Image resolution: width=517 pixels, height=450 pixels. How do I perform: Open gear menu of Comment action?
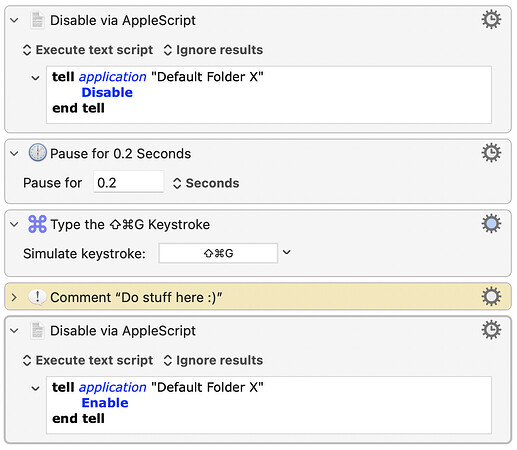(x=491, y=297)
